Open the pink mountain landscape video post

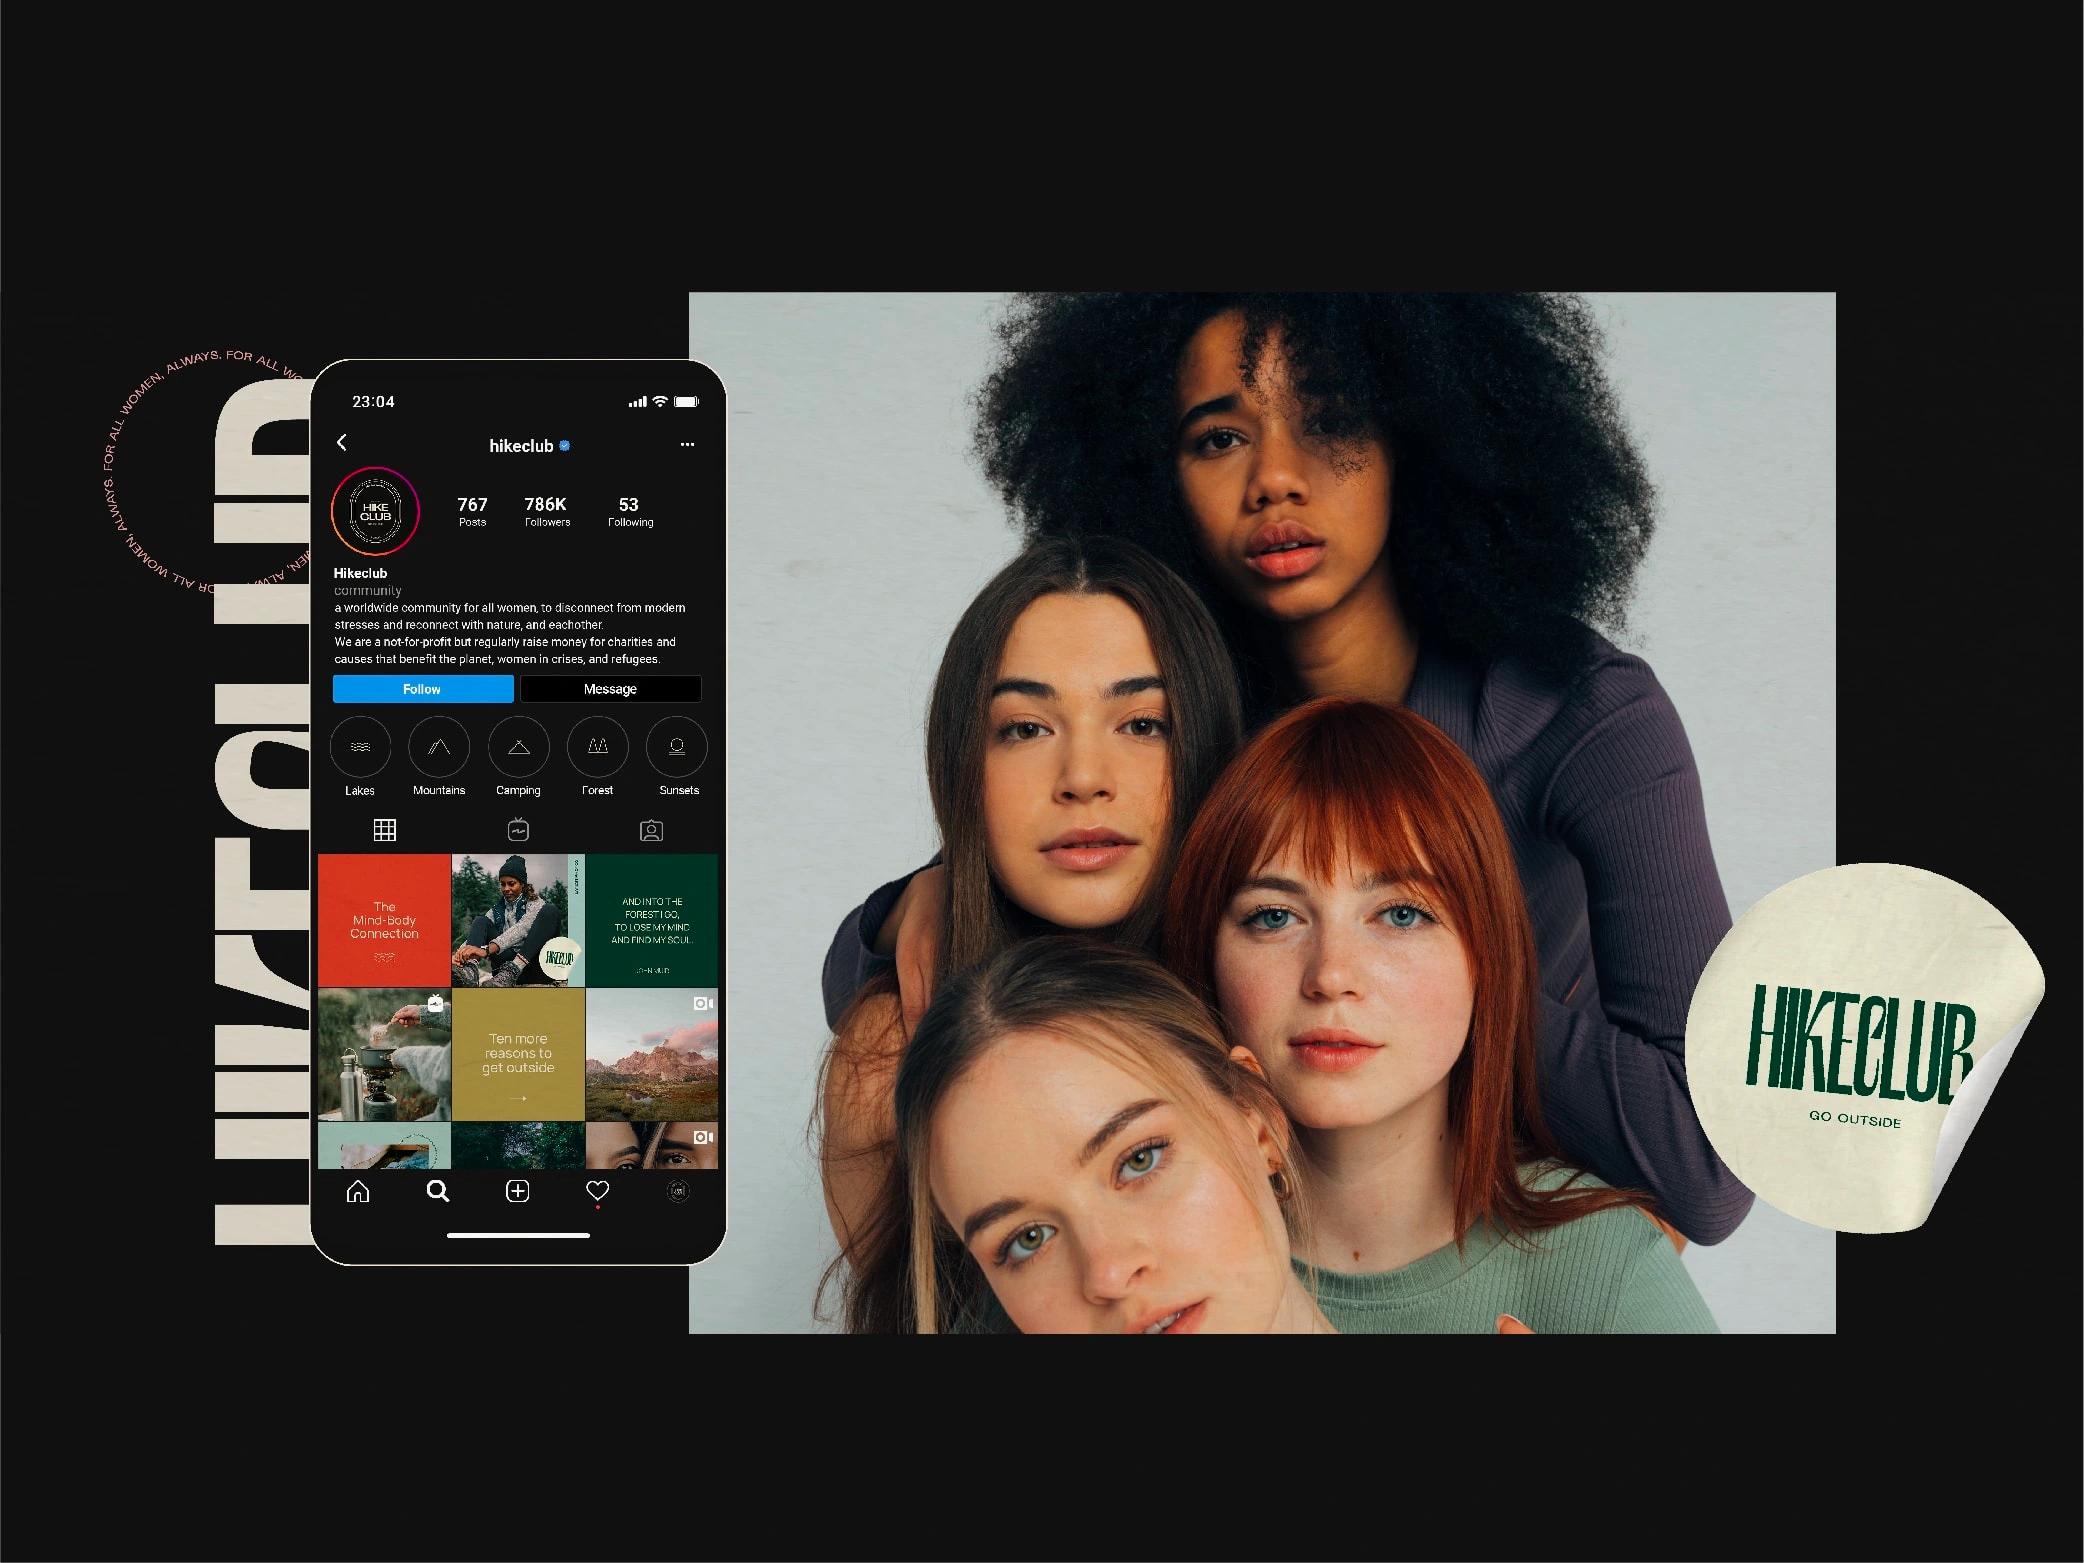click(652, 1055)
